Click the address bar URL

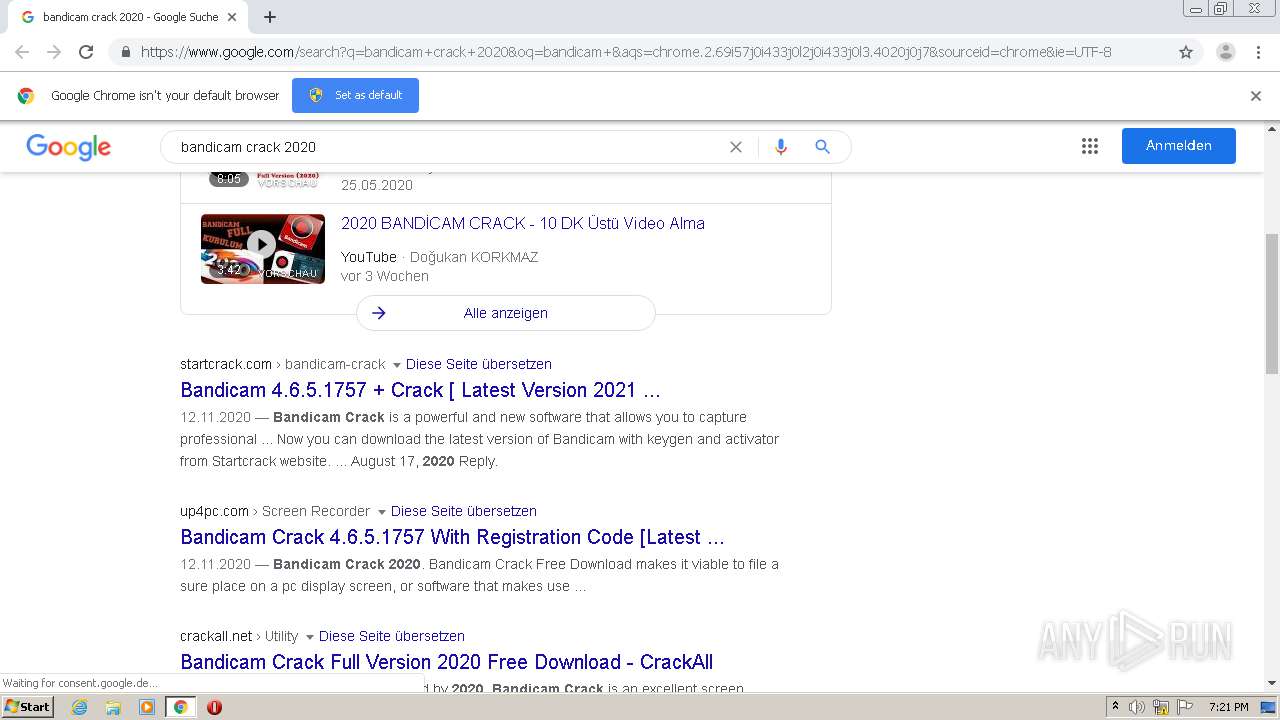click(626, 52)
